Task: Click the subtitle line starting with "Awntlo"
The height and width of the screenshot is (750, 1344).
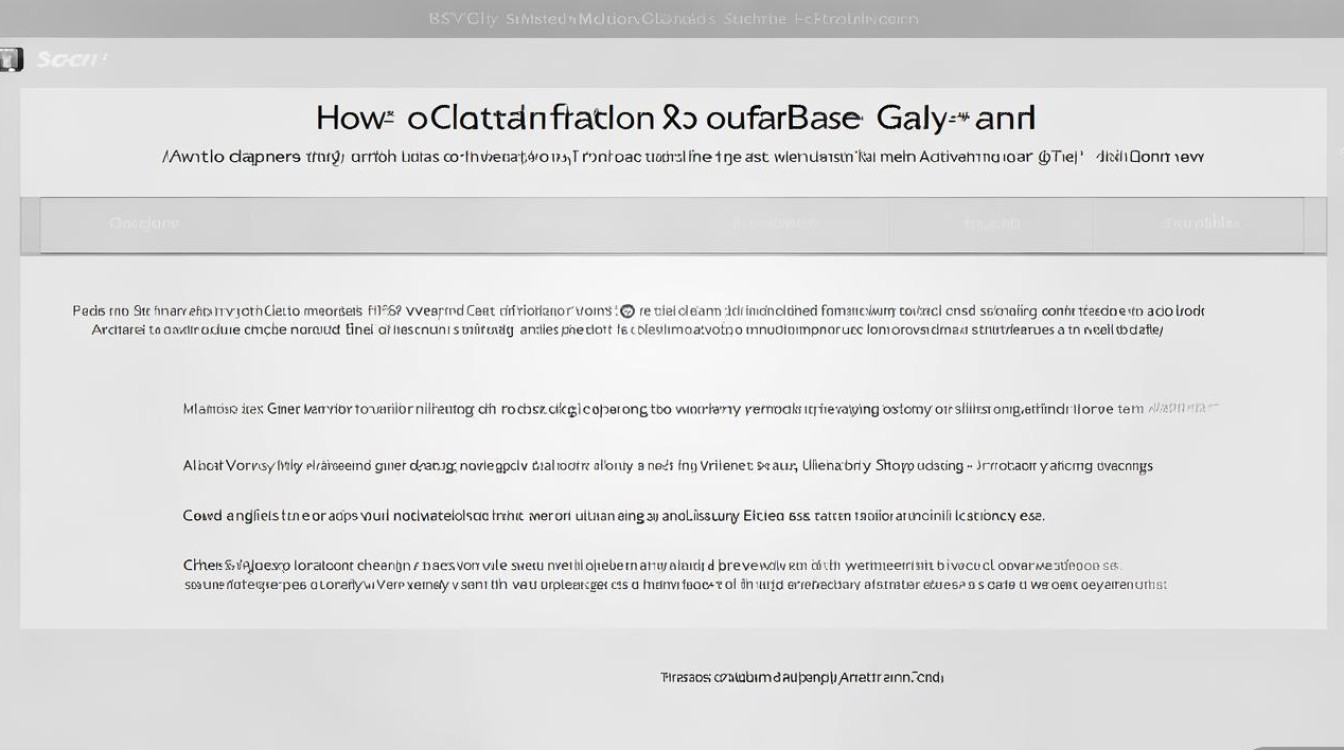Action: point(682,157)
